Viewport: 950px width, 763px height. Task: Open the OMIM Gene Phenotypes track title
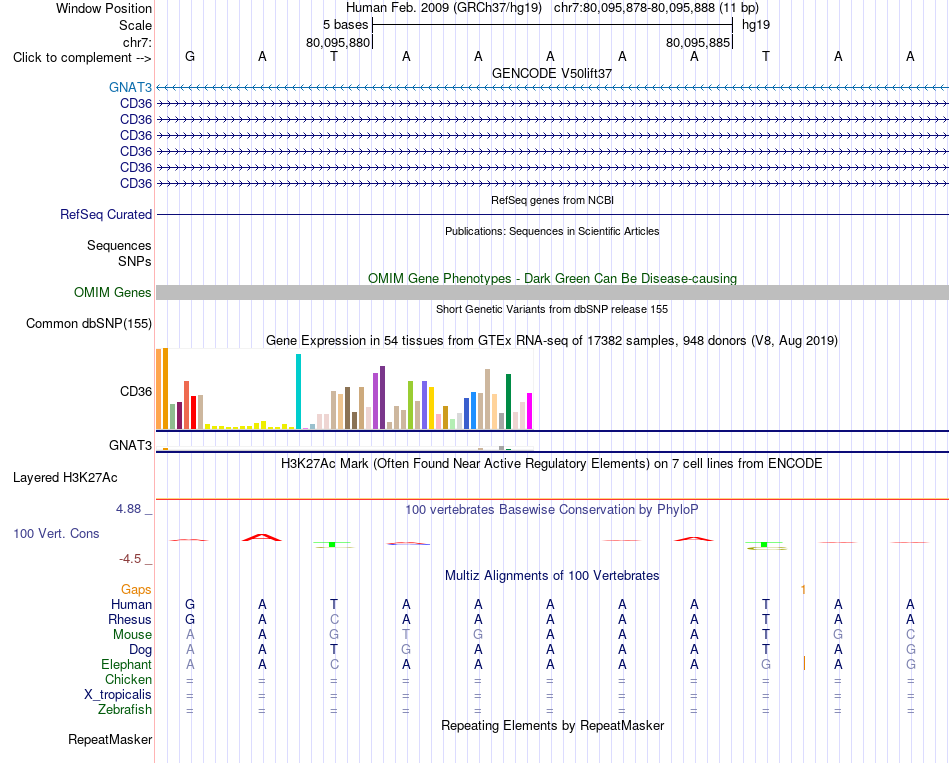552,278
